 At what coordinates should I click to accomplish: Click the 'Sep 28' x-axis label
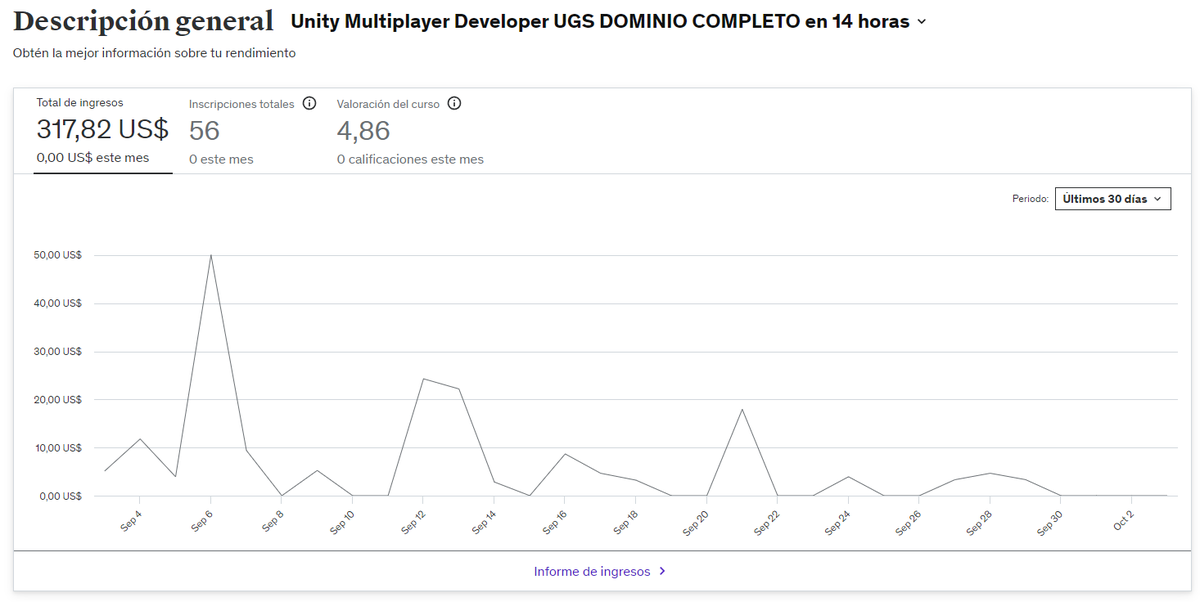pyautogui.click(x=980, y=521)
